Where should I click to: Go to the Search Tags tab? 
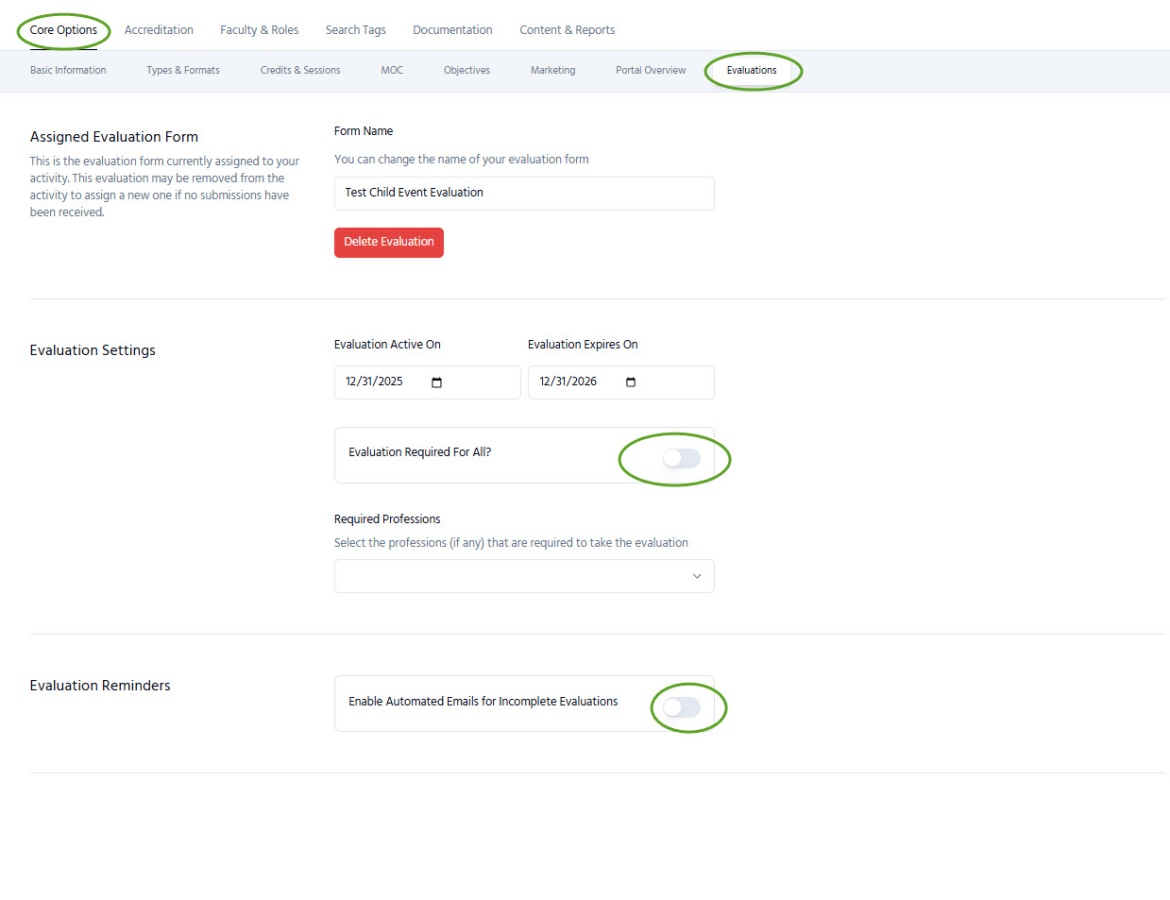coord(355,30)
